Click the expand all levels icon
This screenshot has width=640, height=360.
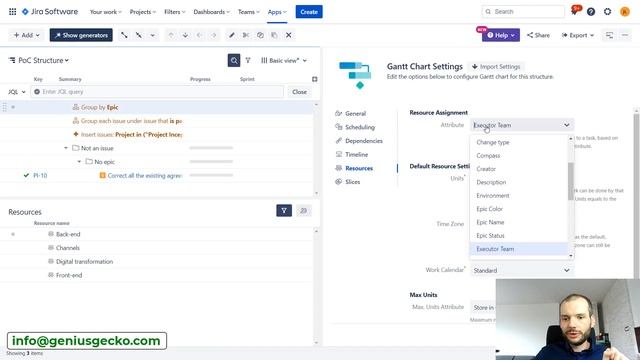[x=124, y=35]
